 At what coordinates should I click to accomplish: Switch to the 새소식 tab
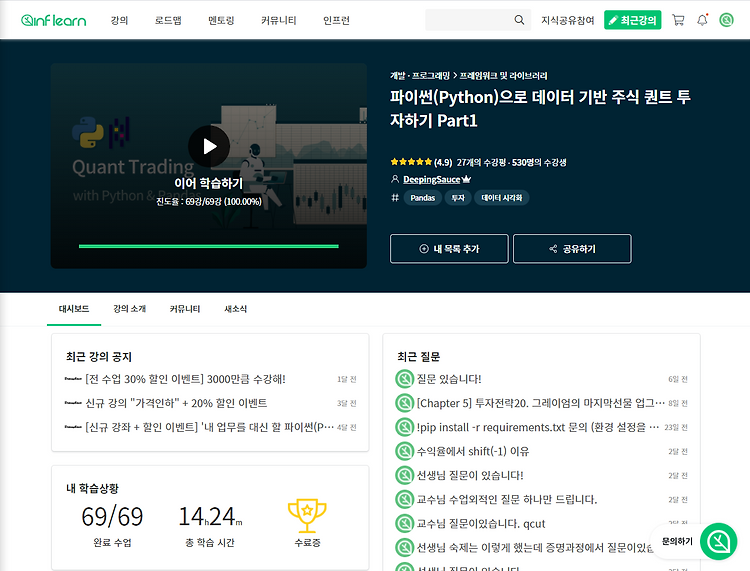tap(235, 309)
